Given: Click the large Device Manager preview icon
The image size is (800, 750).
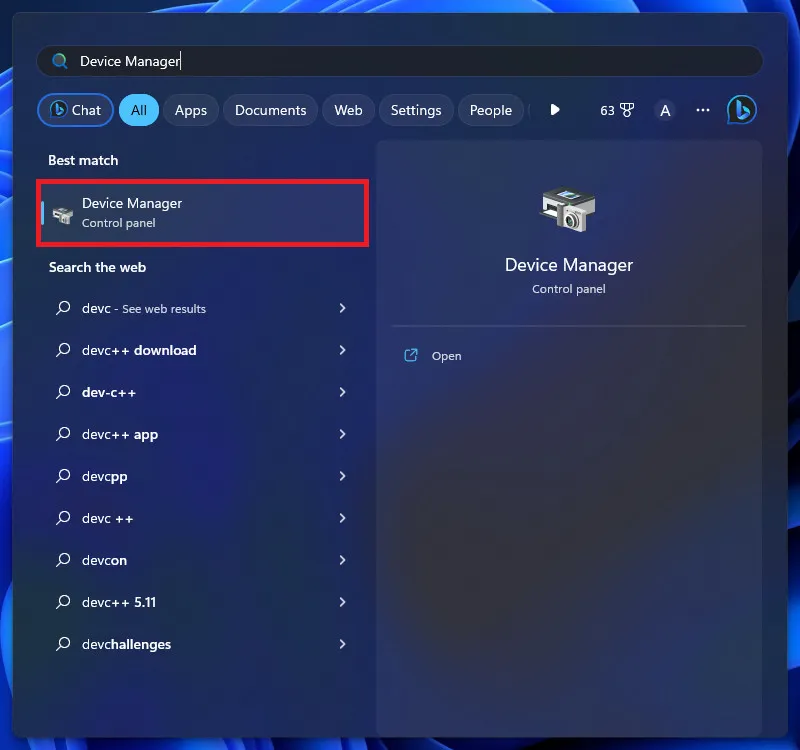Looking at the screenshot, I should (x=568, y=209).
